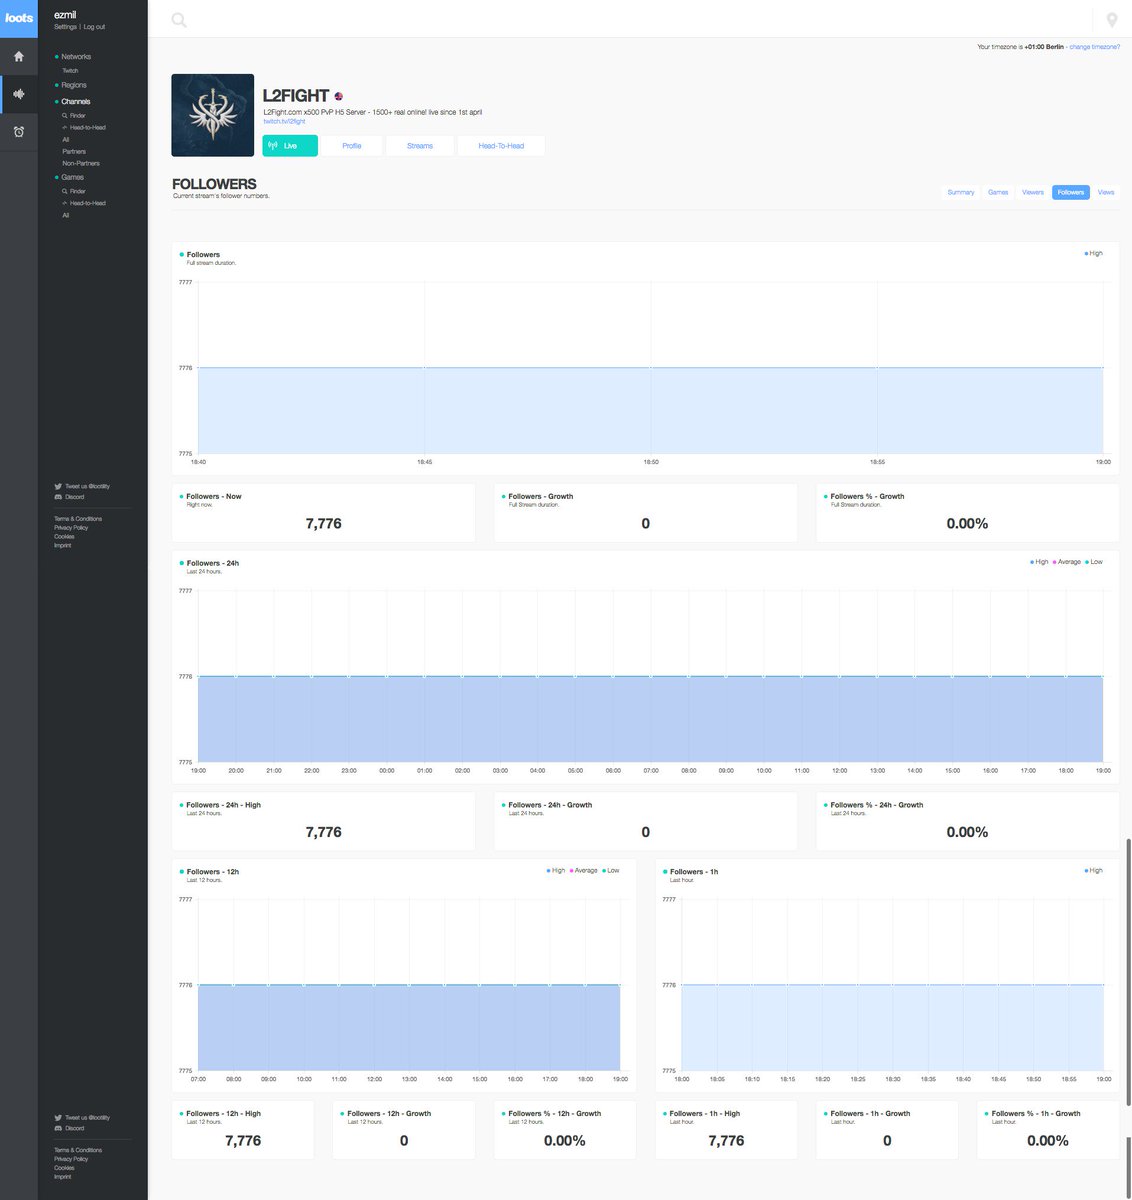Select the waveform streams sidebar icon
The width and height of the screenshot is (1132, 1200).
point(19,94)
